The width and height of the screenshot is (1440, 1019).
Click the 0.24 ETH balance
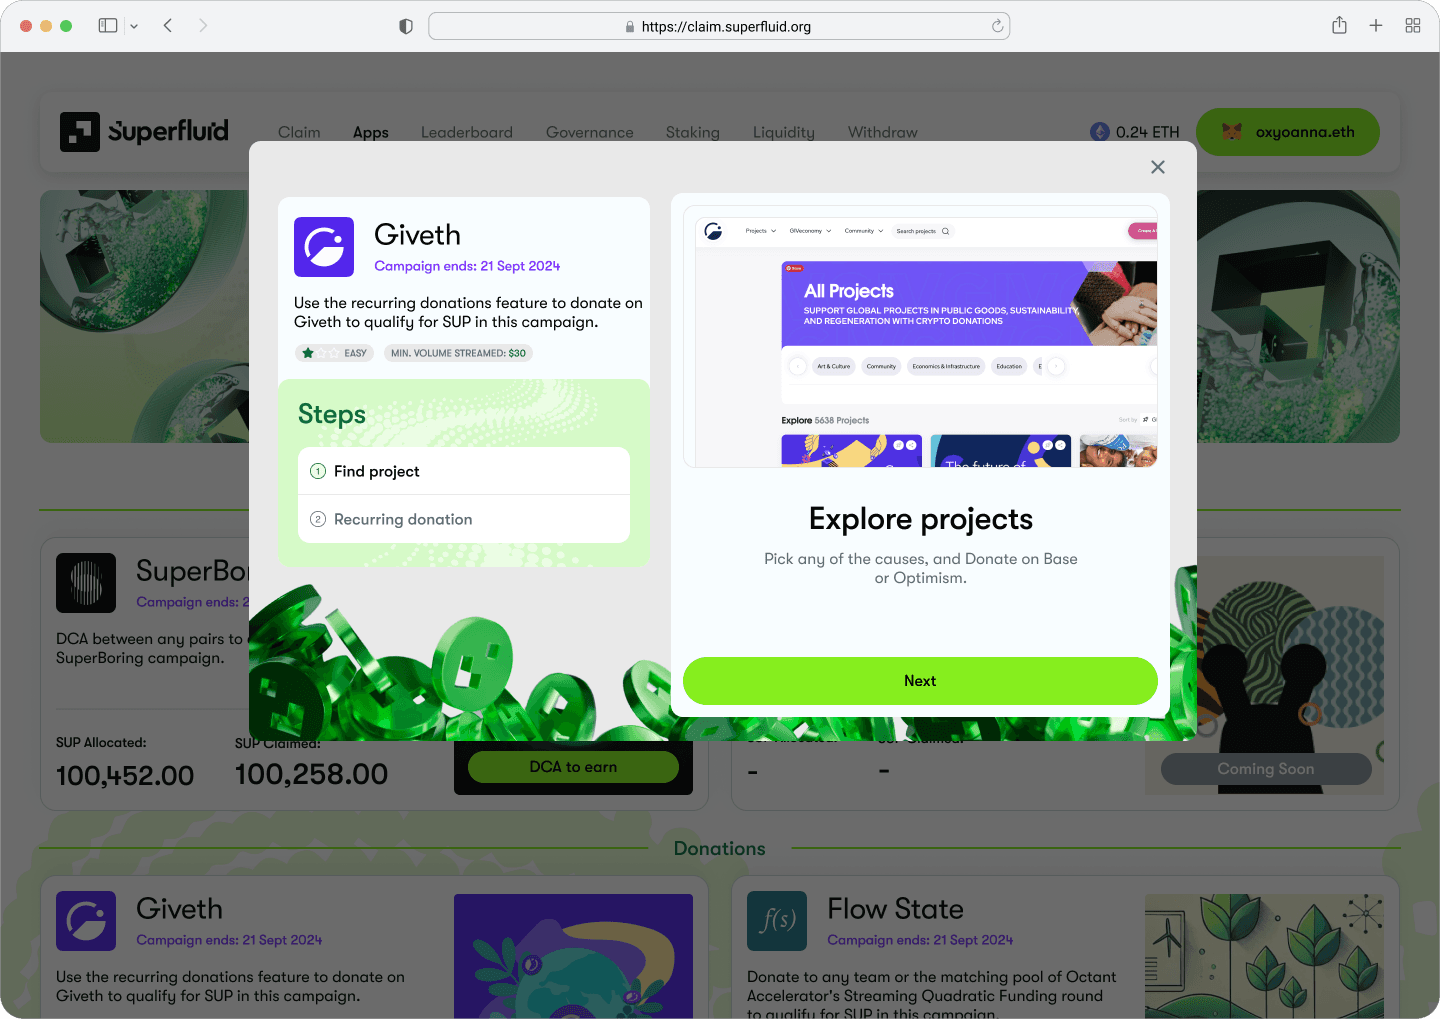point(1148,132)
